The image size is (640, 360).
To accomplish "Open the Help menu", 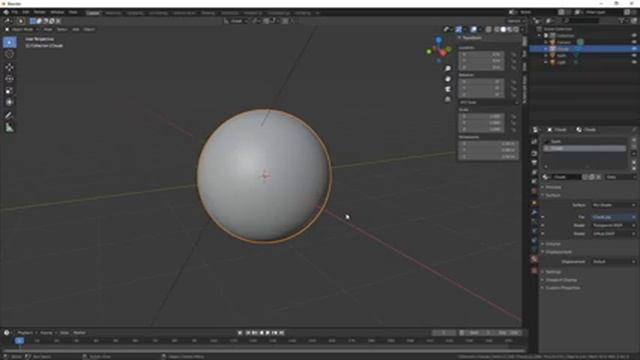I will click(73, 12).
